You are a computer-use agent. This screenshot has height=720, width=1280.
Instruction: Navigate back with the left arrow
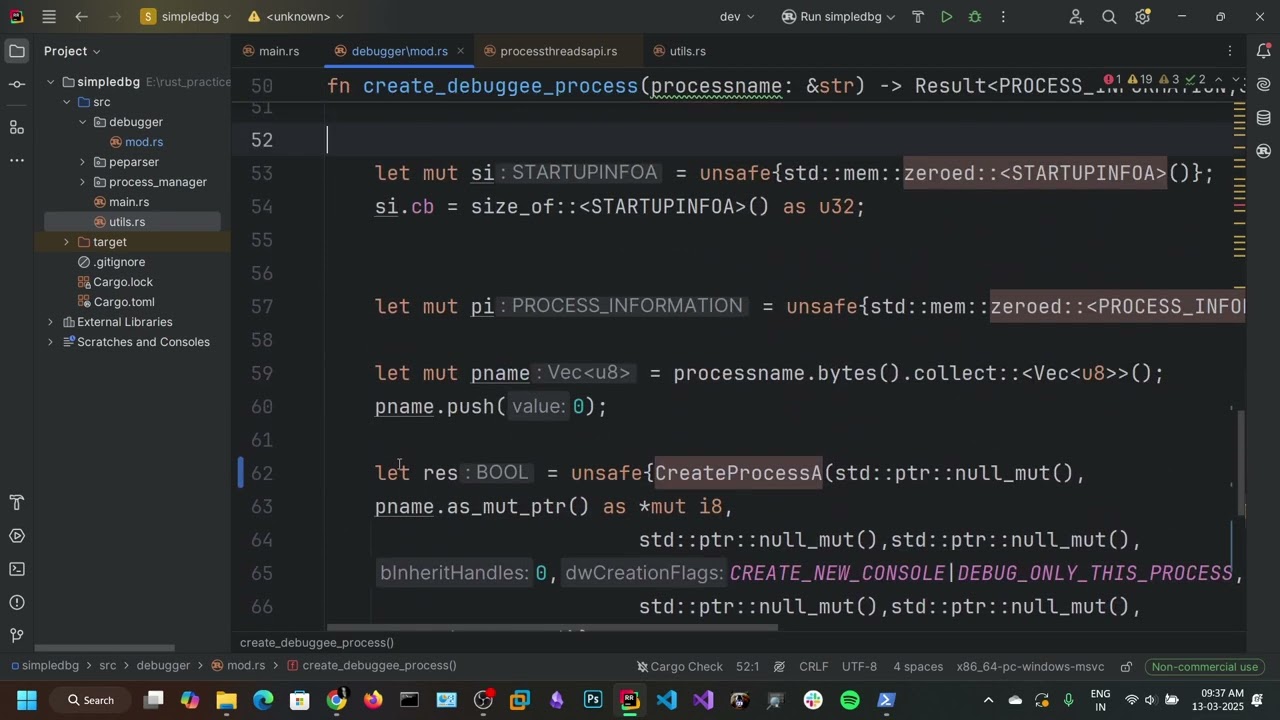[82, 17]
